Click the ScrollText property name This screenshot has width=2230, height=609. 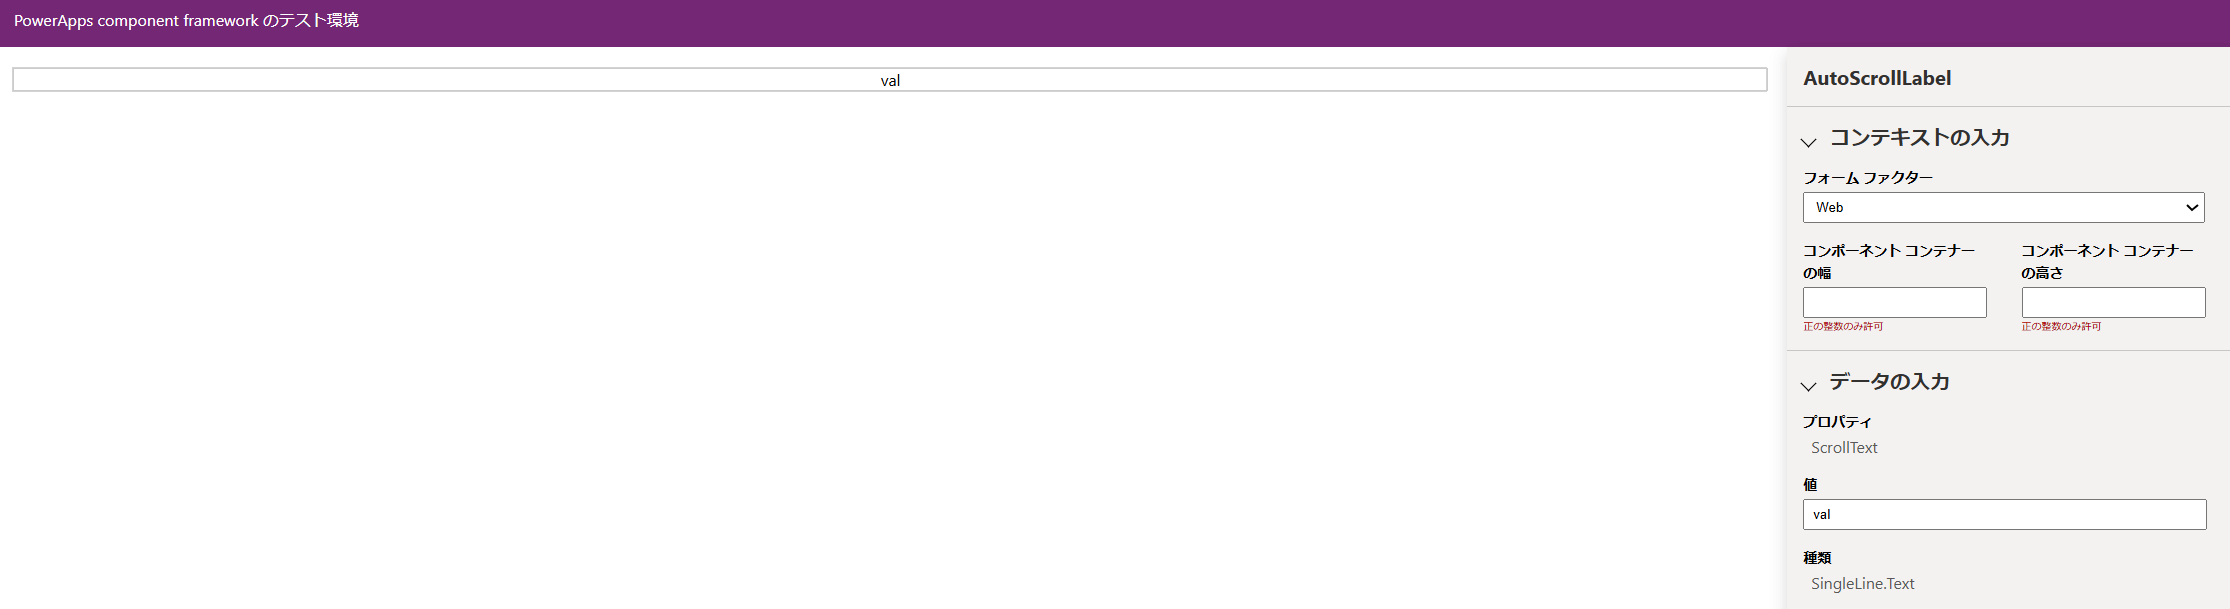[x=1844, y=448]
